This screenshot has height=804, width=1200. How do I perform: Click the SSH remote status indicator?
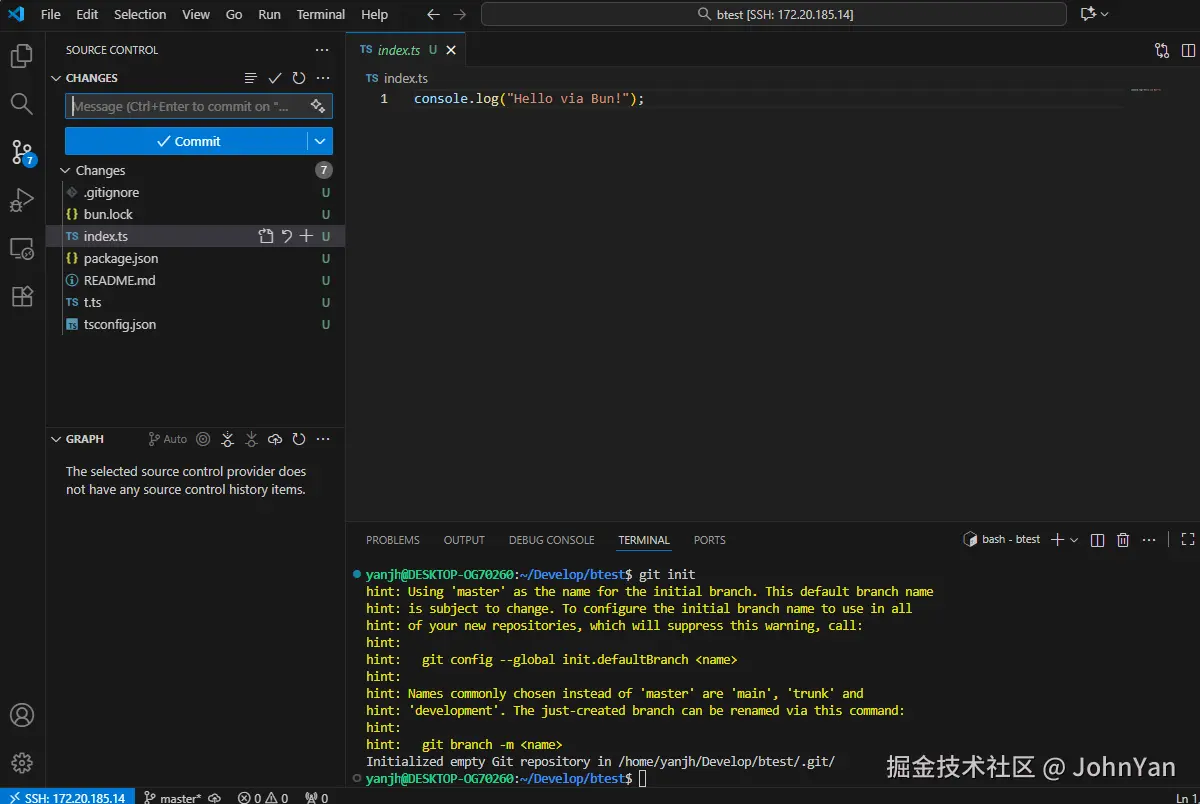66,797
